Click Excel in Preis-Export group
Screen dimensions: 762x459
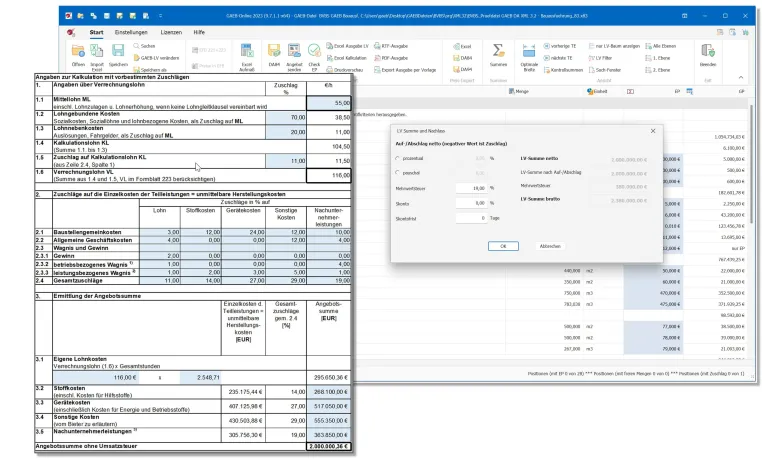(462, 47)
